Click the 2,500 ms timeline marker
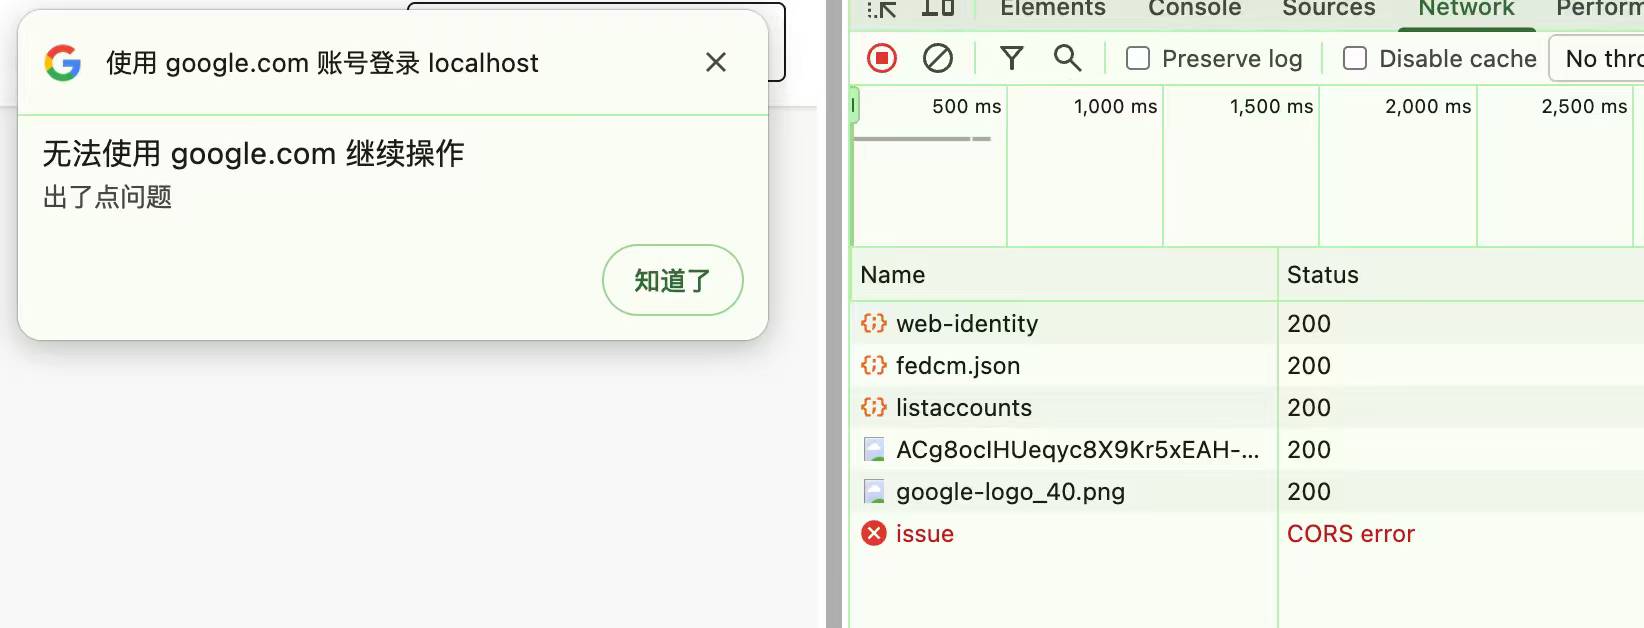 click(1584, 106)
